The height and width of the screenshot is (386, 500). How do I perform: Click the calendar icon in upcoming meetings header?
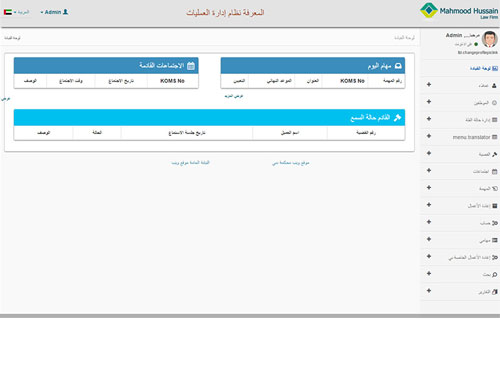point(191,66)
